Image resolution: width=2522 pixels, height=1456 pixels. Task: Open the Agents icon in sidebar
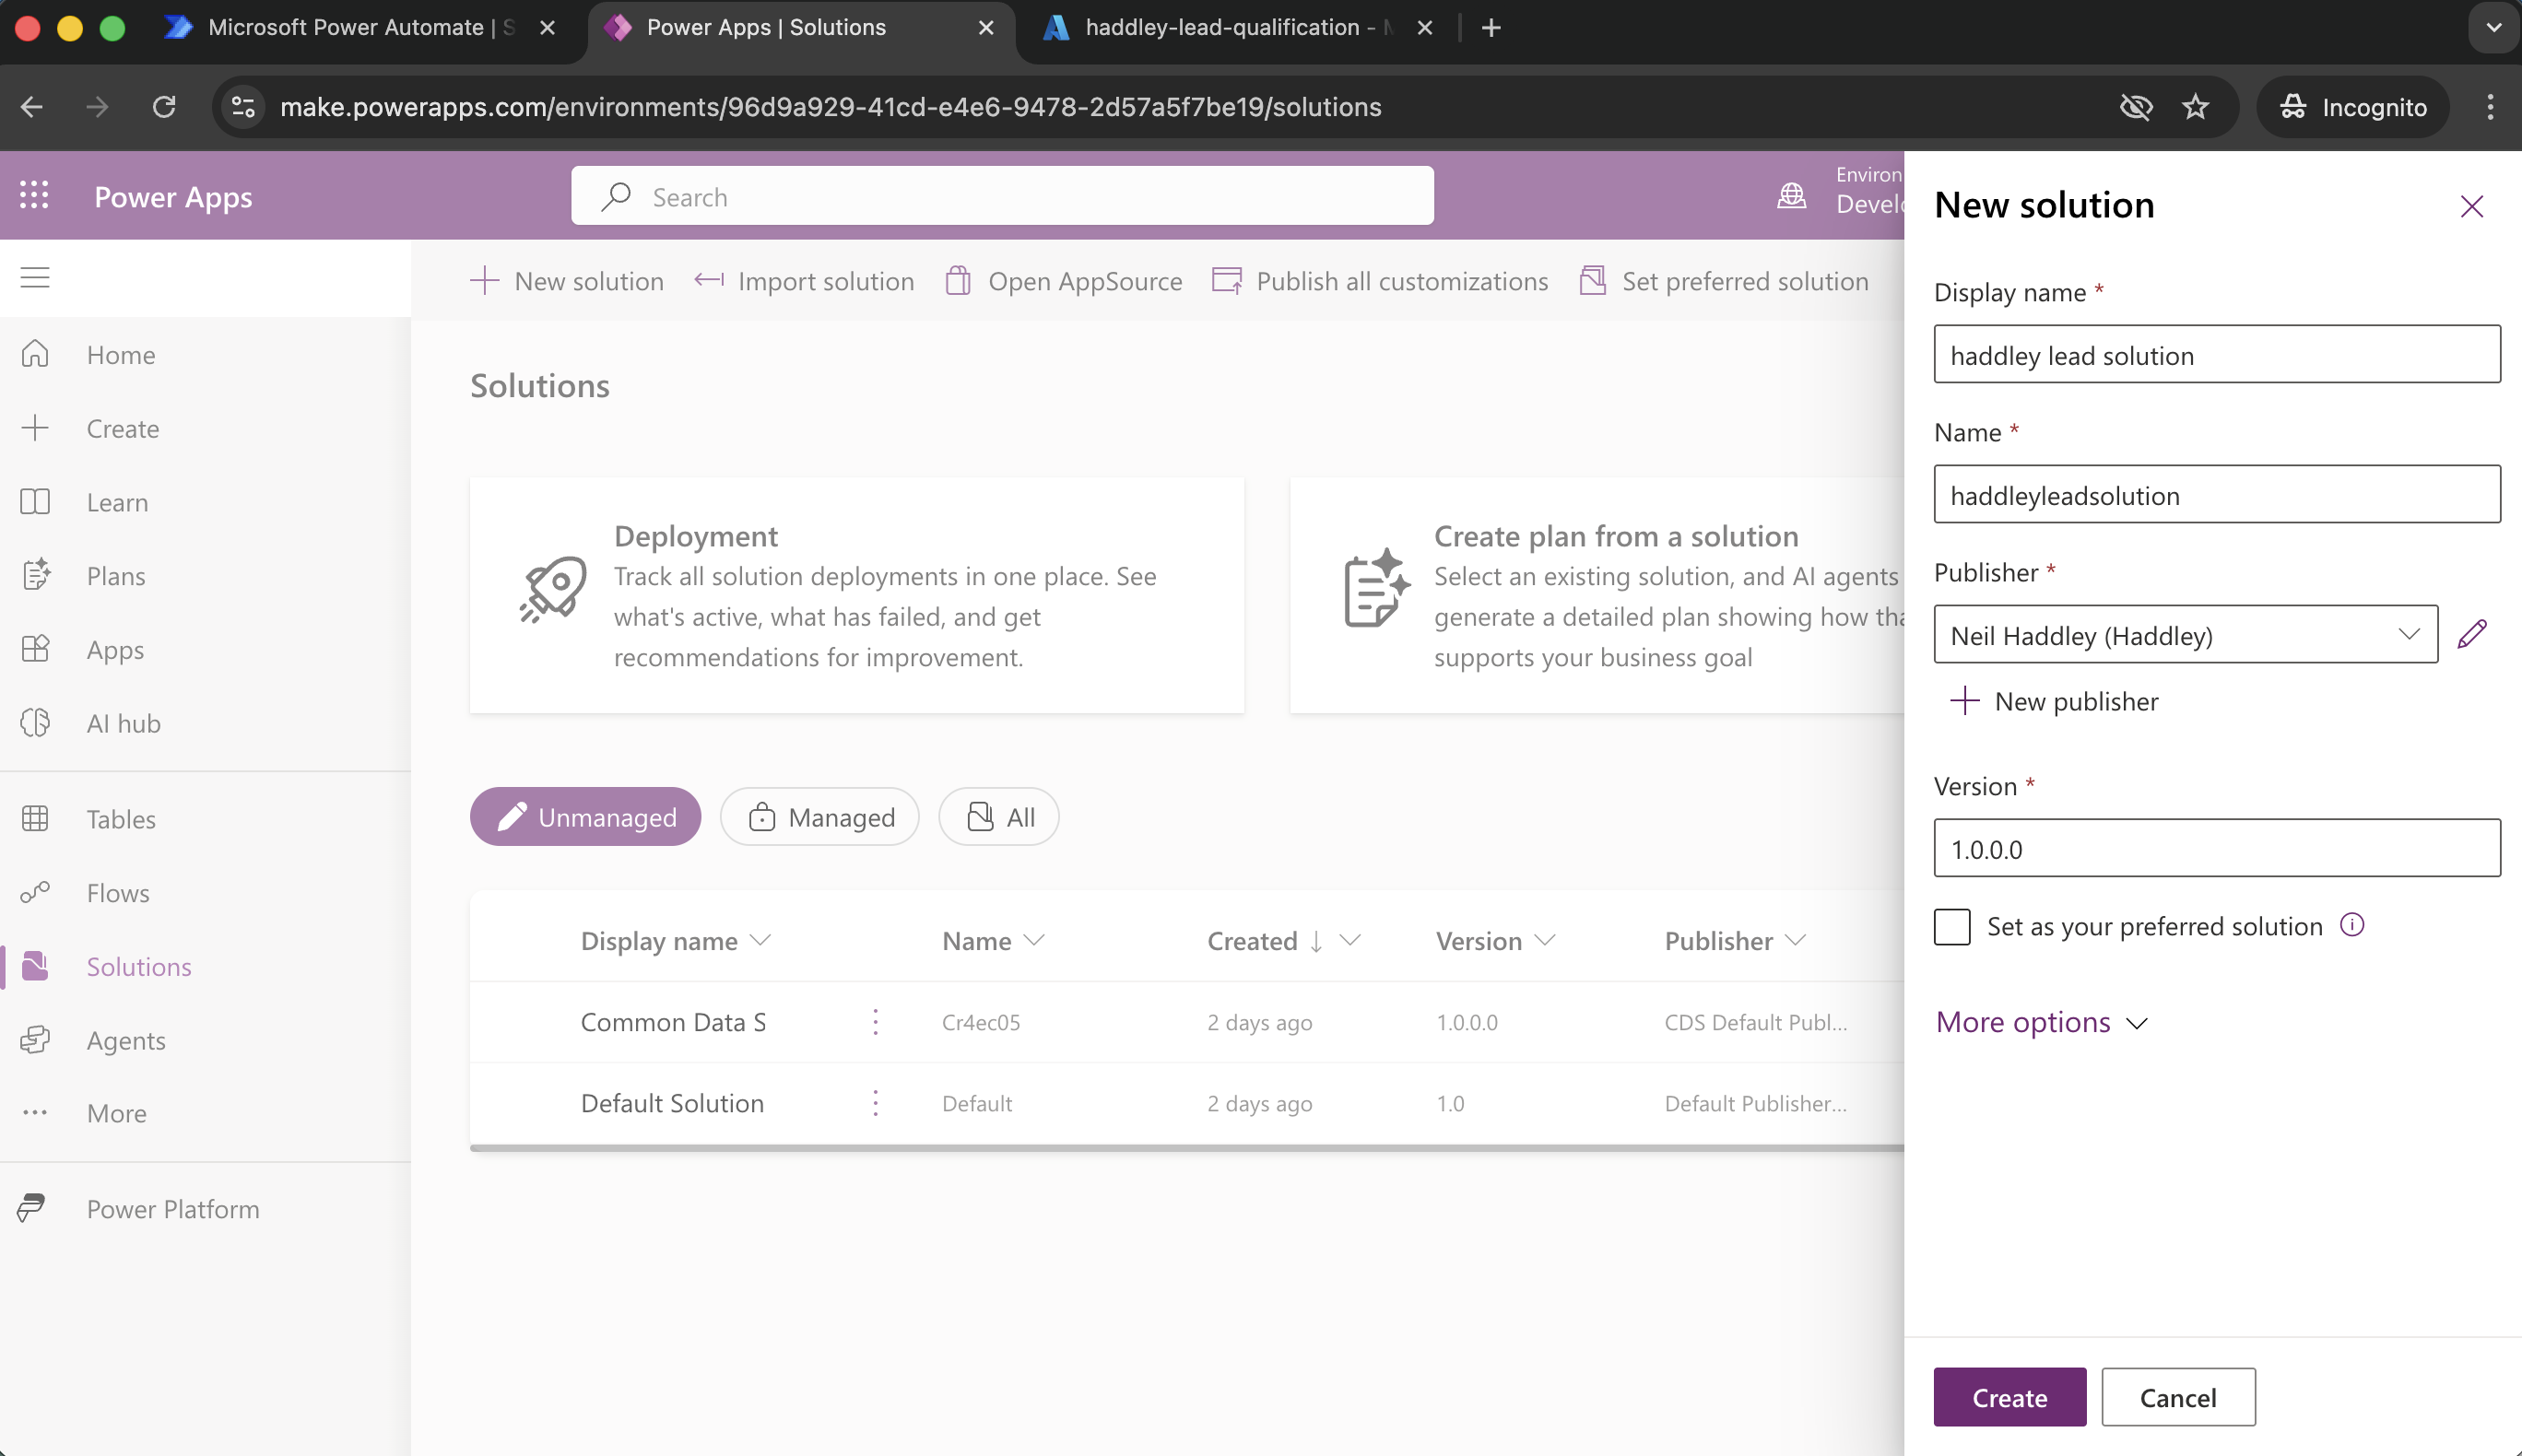pos(35,1040)
